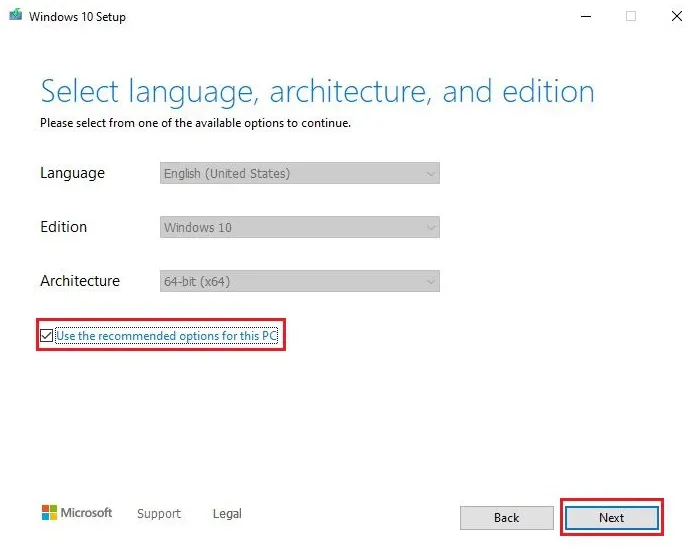Click the greyed-out maximize button
Viewport: 691px width, 549px height.
click(631, 16)
